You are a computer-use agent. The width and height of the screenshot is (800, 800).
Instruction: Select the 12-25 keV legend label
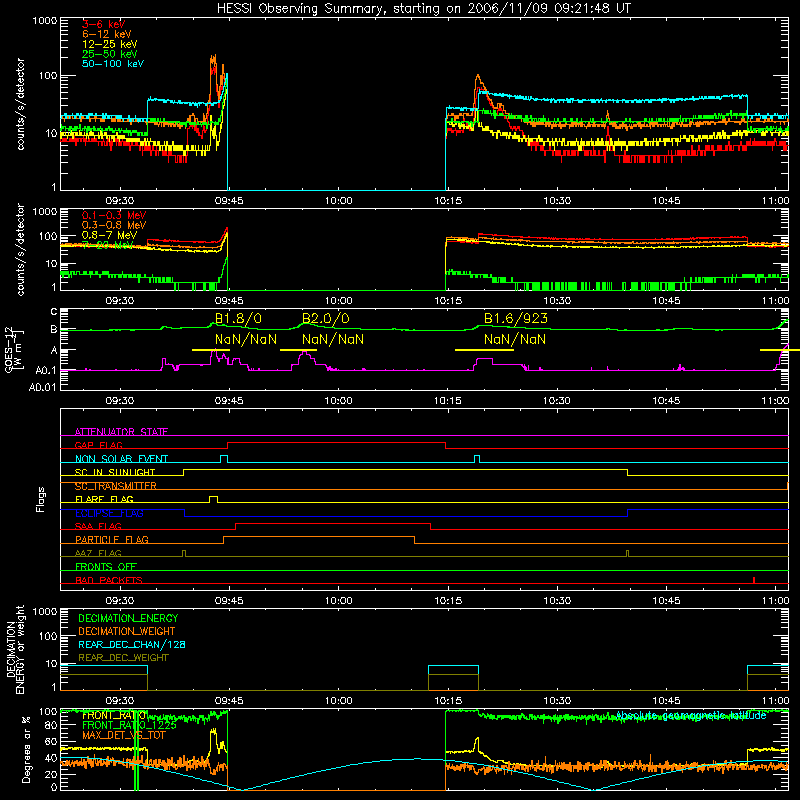pyautogui.click(x=110, y=44)
